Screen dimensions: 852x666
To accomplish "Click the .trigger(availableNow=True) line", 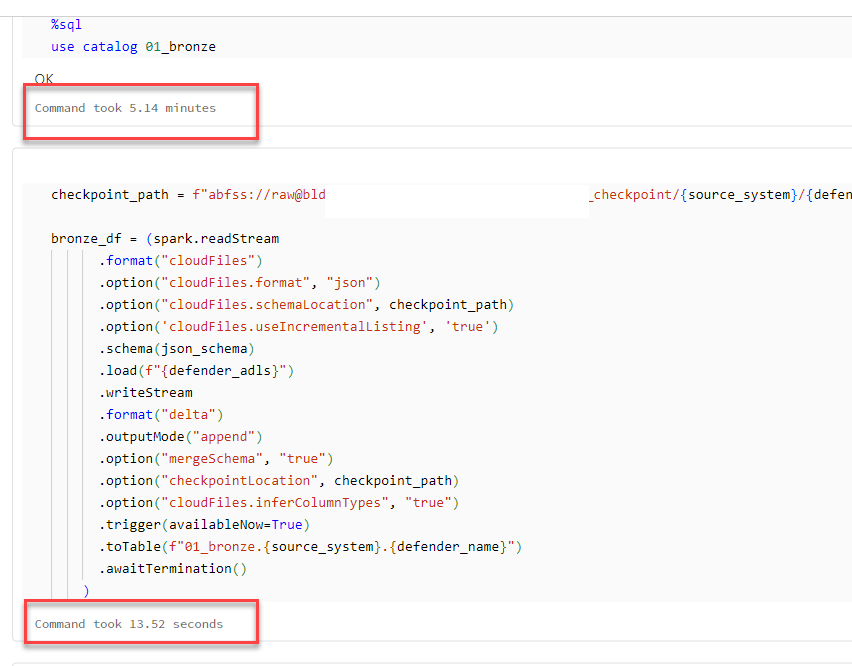I will point(195,524).
